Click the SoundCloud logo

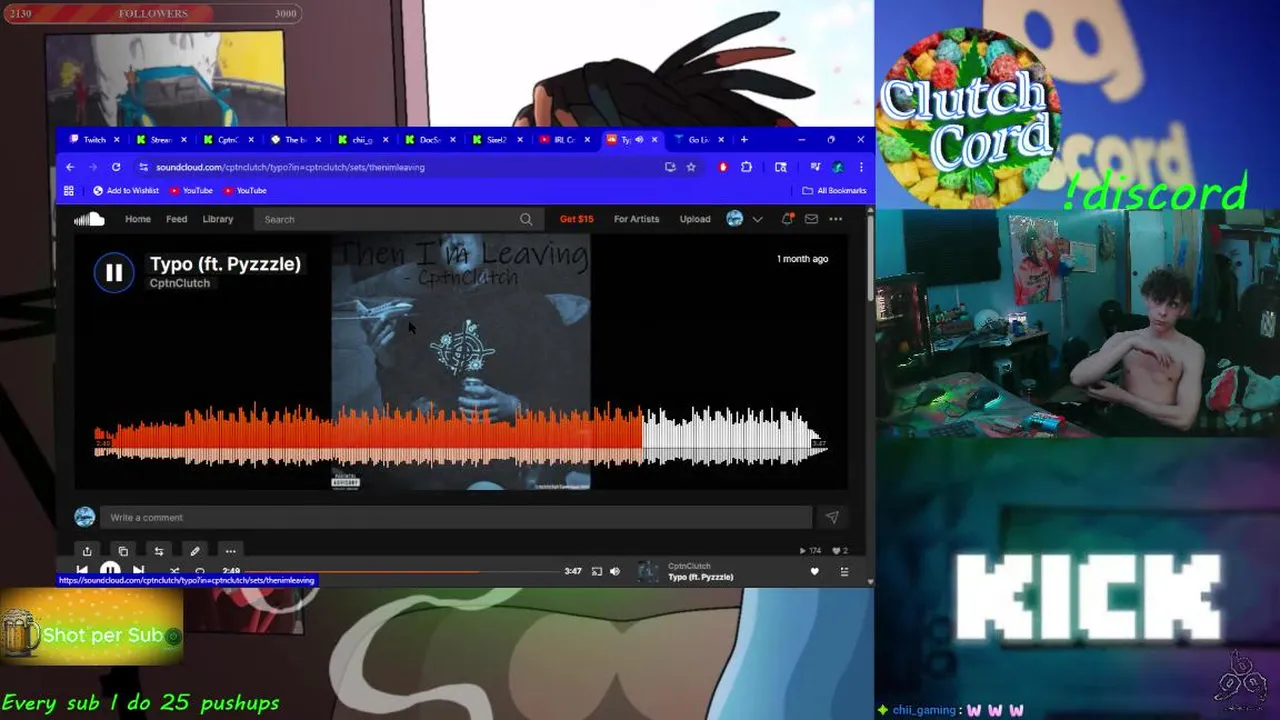89,219
